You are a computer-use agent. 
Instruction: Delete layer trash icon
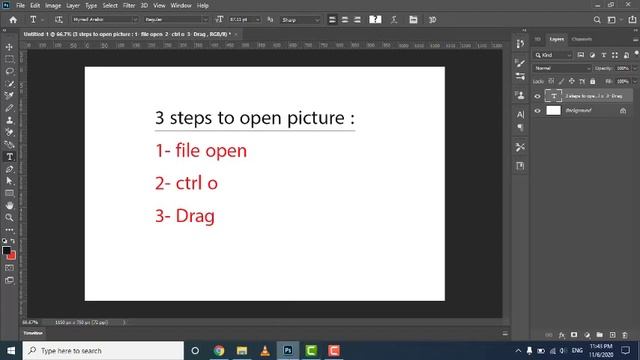click(625, 335)
